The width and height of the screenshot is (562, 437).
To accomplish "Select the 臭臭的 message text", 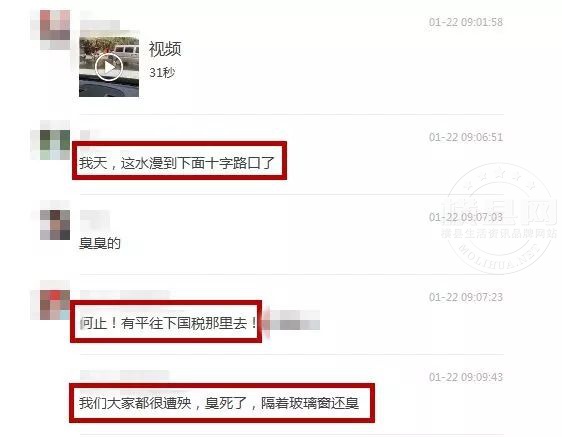I will (100, 243).
